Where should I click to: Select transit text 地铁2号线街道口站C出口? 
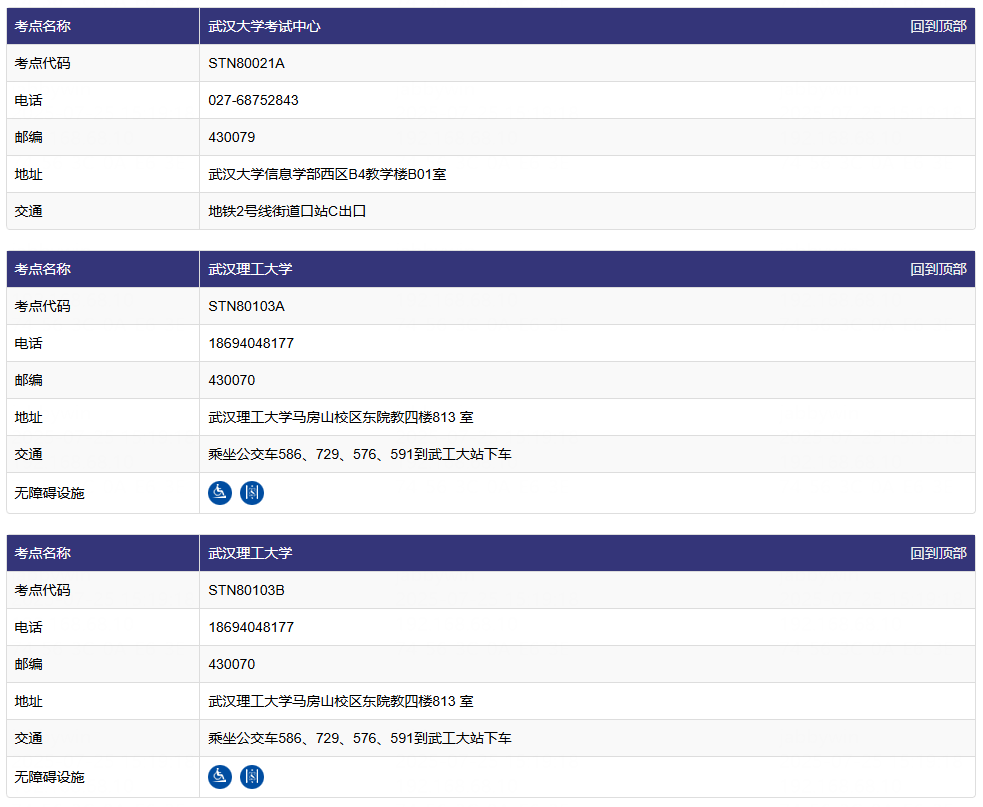pyautogui.click(x=287, y=211)
